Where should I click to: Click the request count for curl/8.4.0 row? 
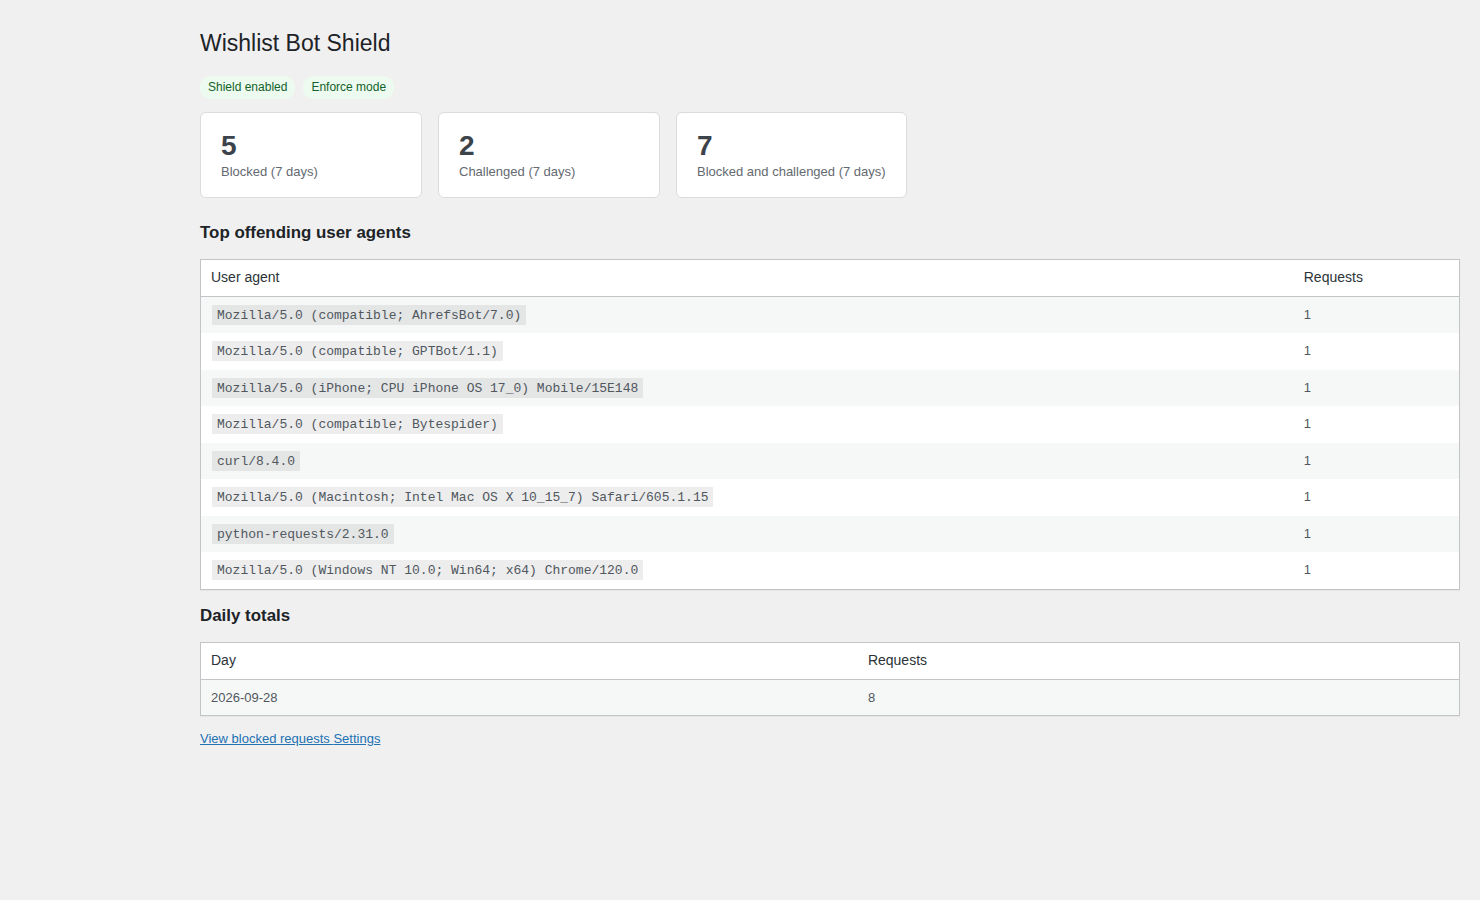[1307, 461]
